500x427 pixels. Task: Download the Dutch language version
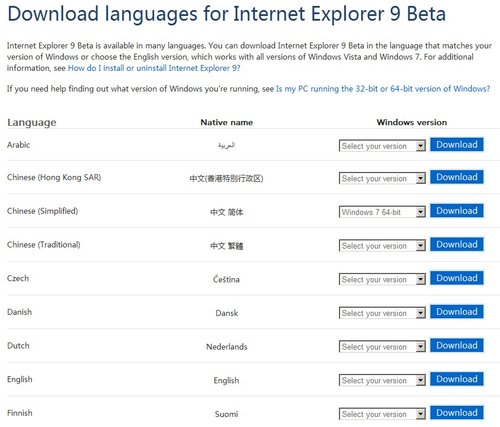[457, 345]
